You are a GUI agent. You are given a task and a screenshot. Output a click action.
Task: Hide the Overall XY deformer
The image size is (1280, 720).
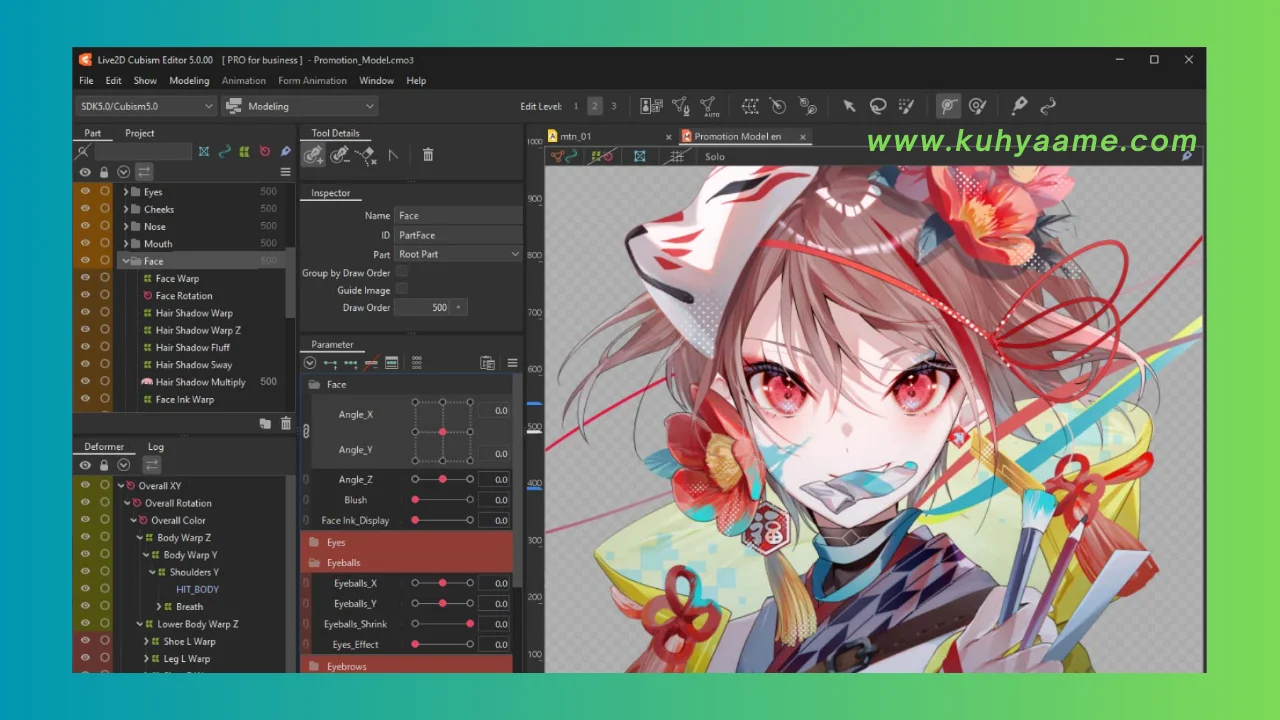85,485
